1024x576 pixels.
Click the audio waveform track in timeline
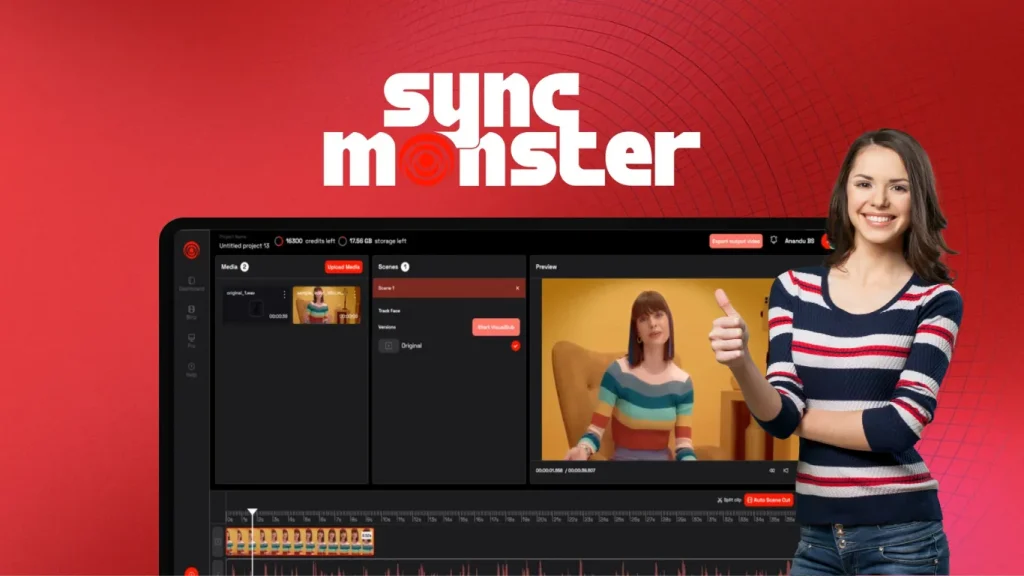pyautogui.click(x=511, y=568)
